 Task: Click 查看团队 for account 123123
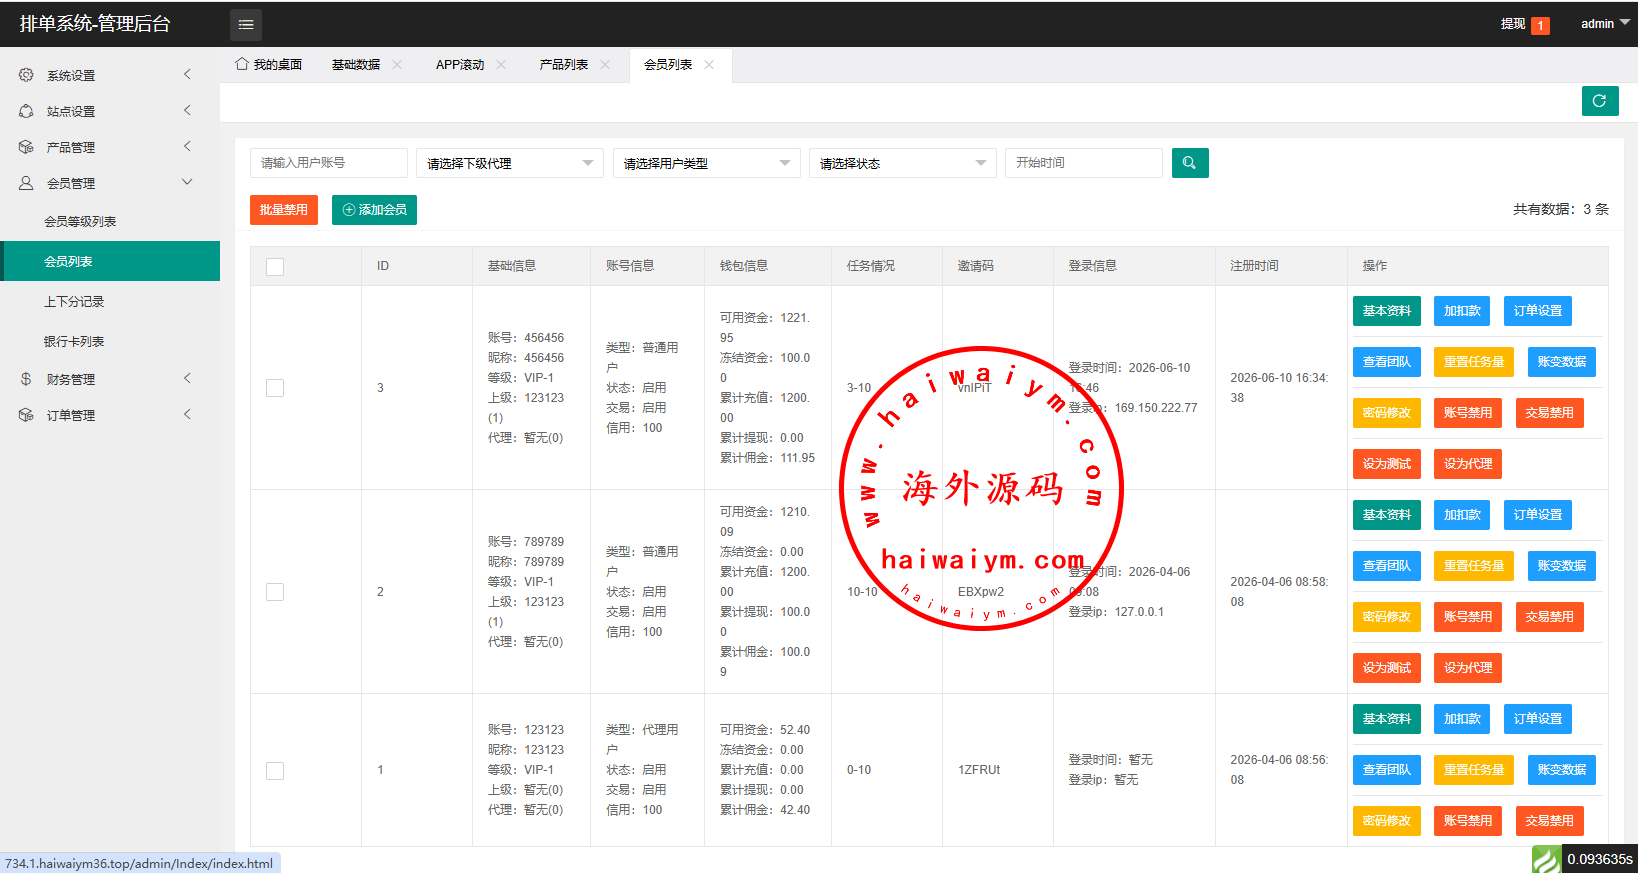point(1387,770)
